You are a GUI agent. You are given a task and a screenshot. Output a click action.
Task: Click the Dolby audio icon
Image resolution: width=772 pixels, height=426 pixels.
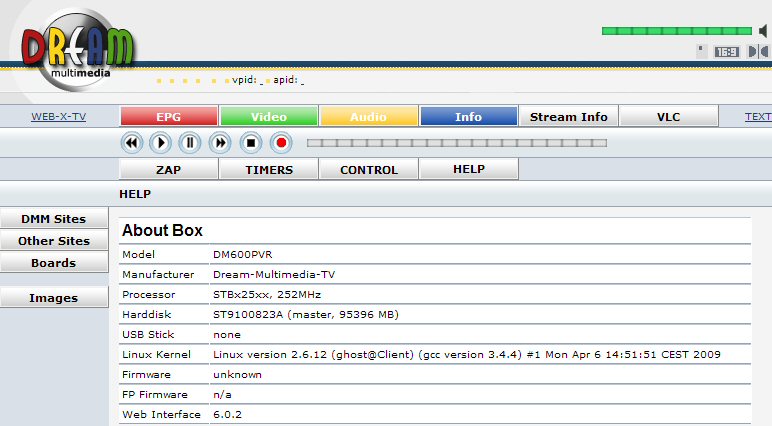(x=758, y=52)
